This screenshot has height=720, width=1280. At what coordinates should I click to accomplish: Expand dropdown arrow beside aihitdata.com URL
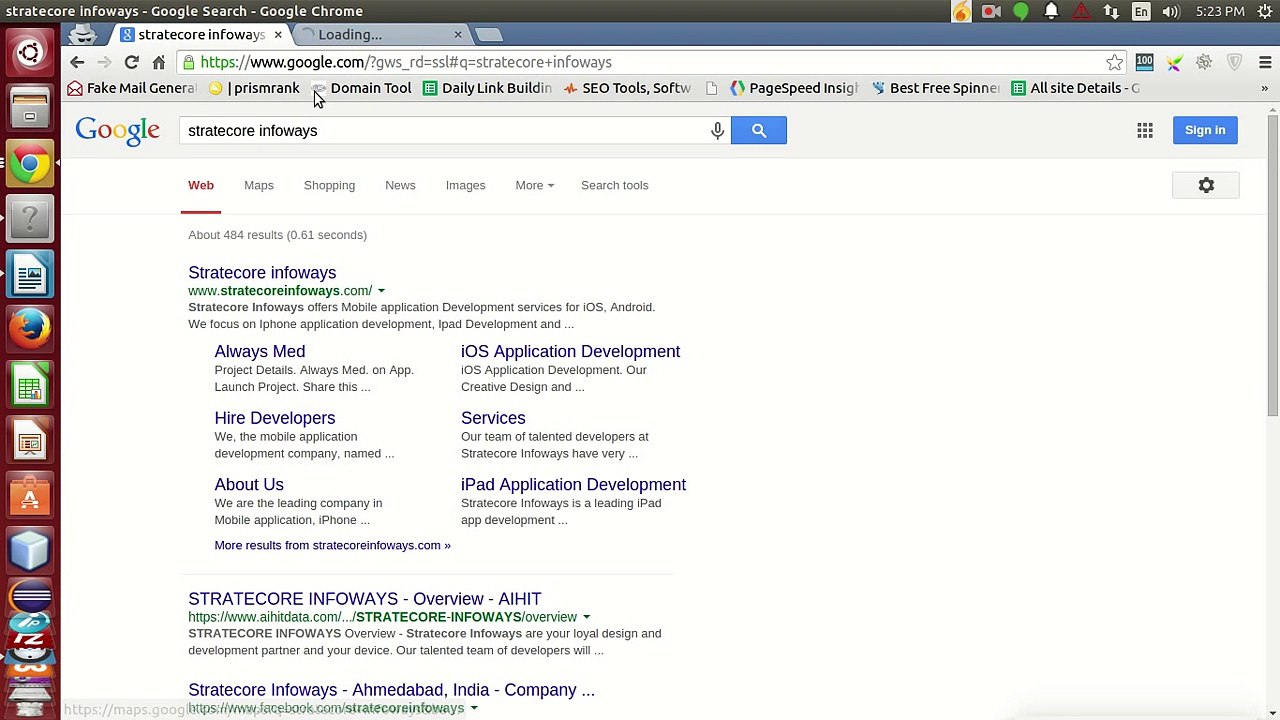[x=586, y=617]
